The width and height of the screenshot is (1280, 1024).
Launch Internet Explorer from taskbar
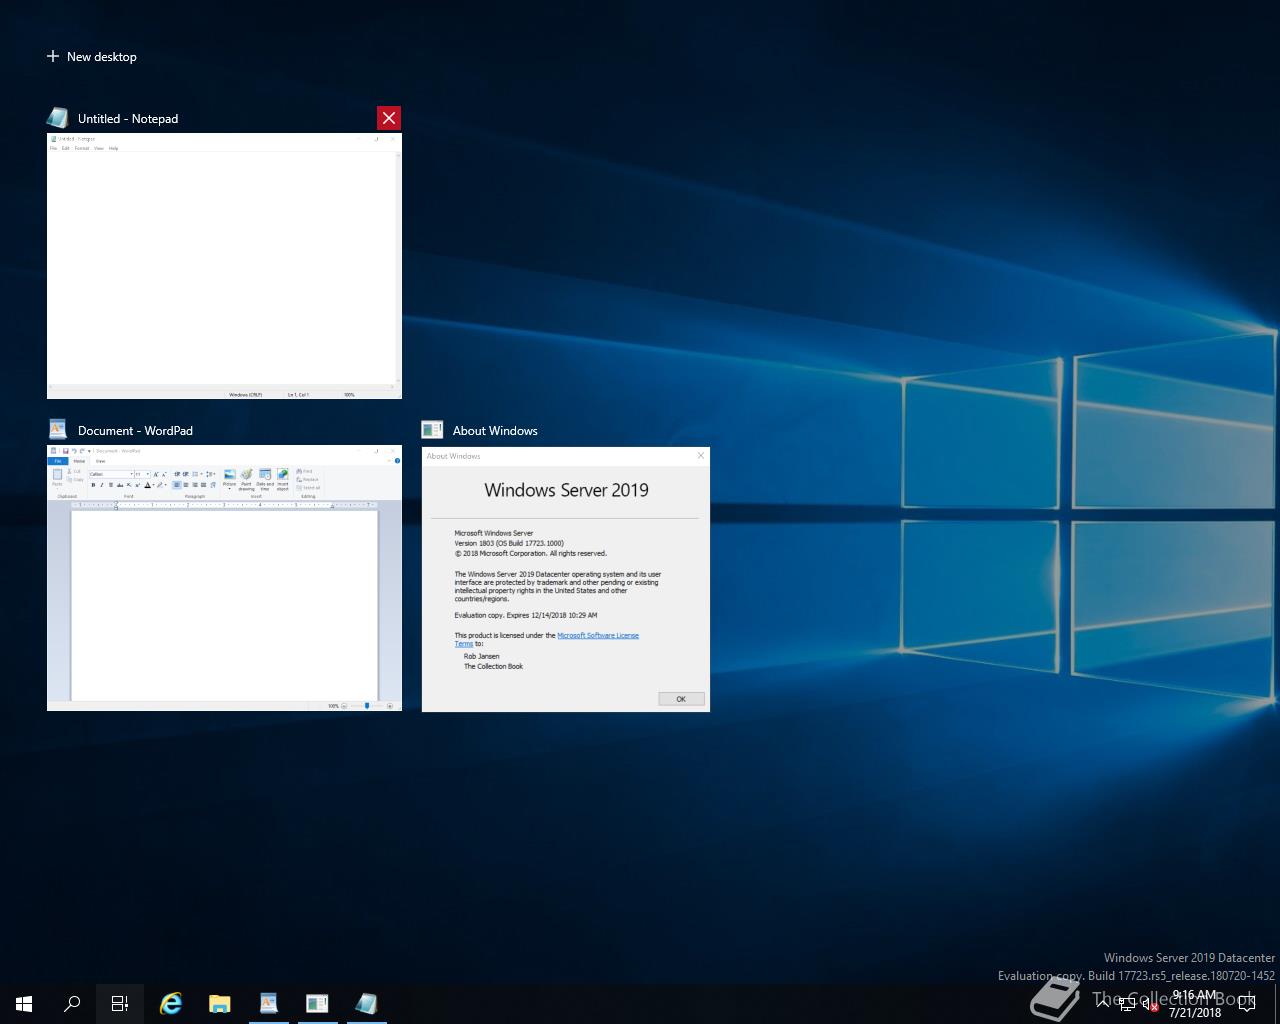tap(171, 1004)
